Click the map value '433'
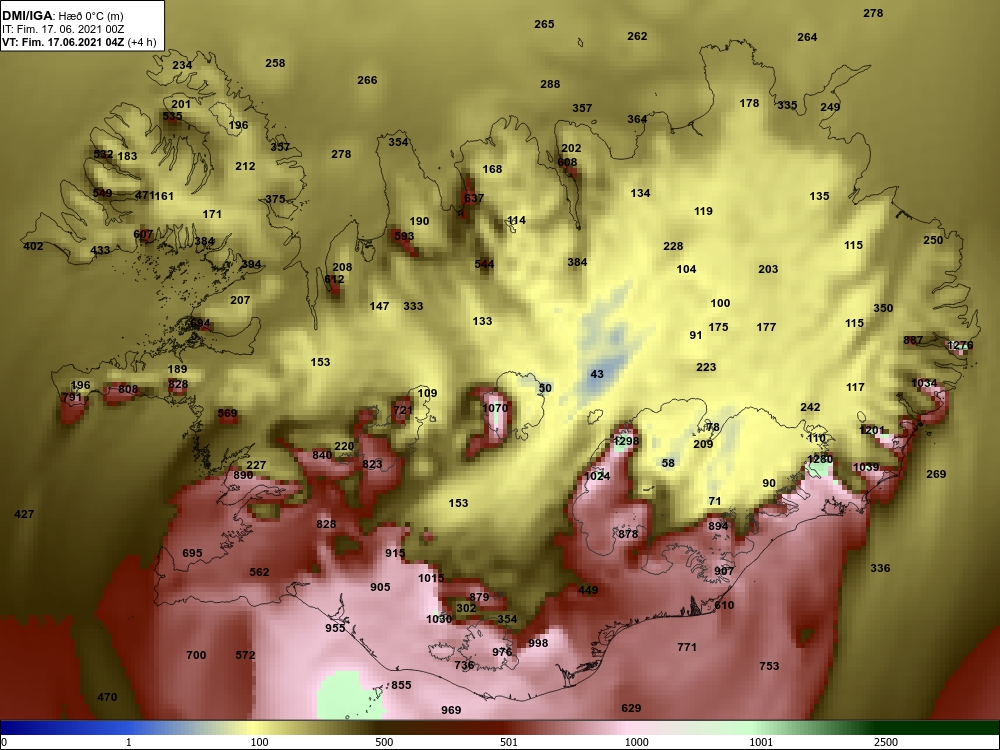The width and height of the screenshot is (1000, 750). 100,251
